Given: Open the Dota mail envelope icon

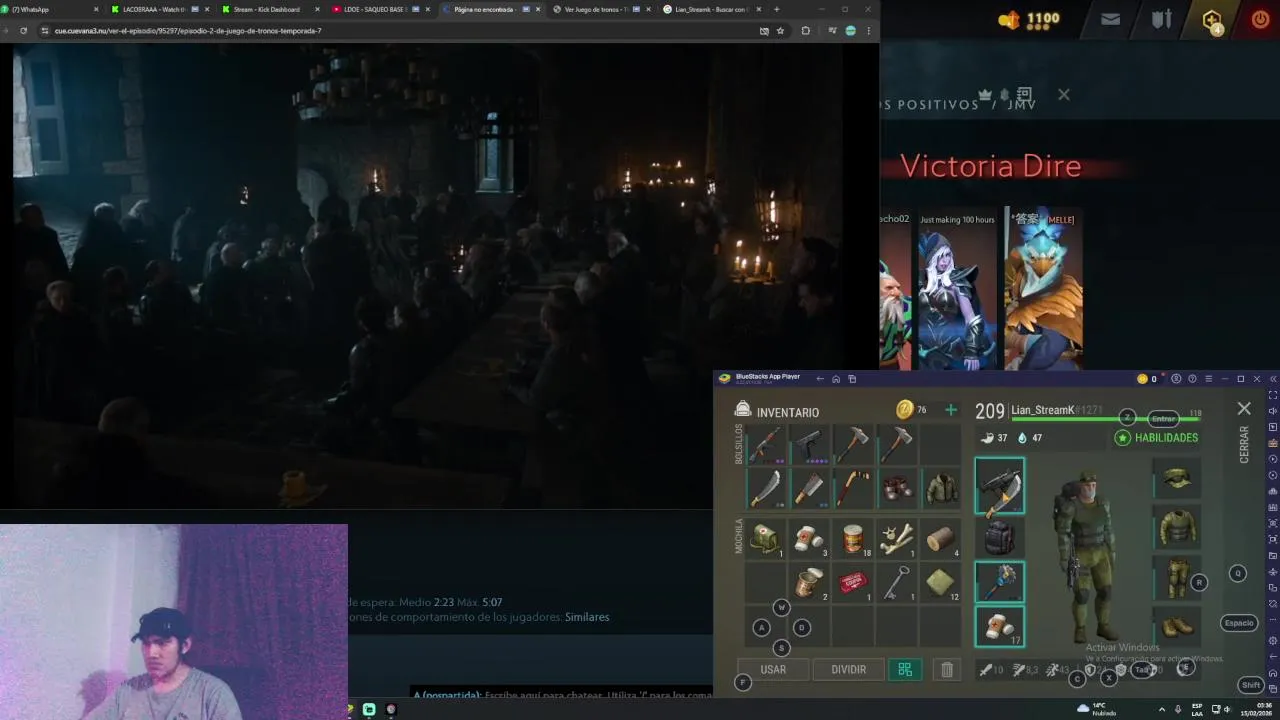Looking at the screenshot, I should click(x=1110, y=19).
